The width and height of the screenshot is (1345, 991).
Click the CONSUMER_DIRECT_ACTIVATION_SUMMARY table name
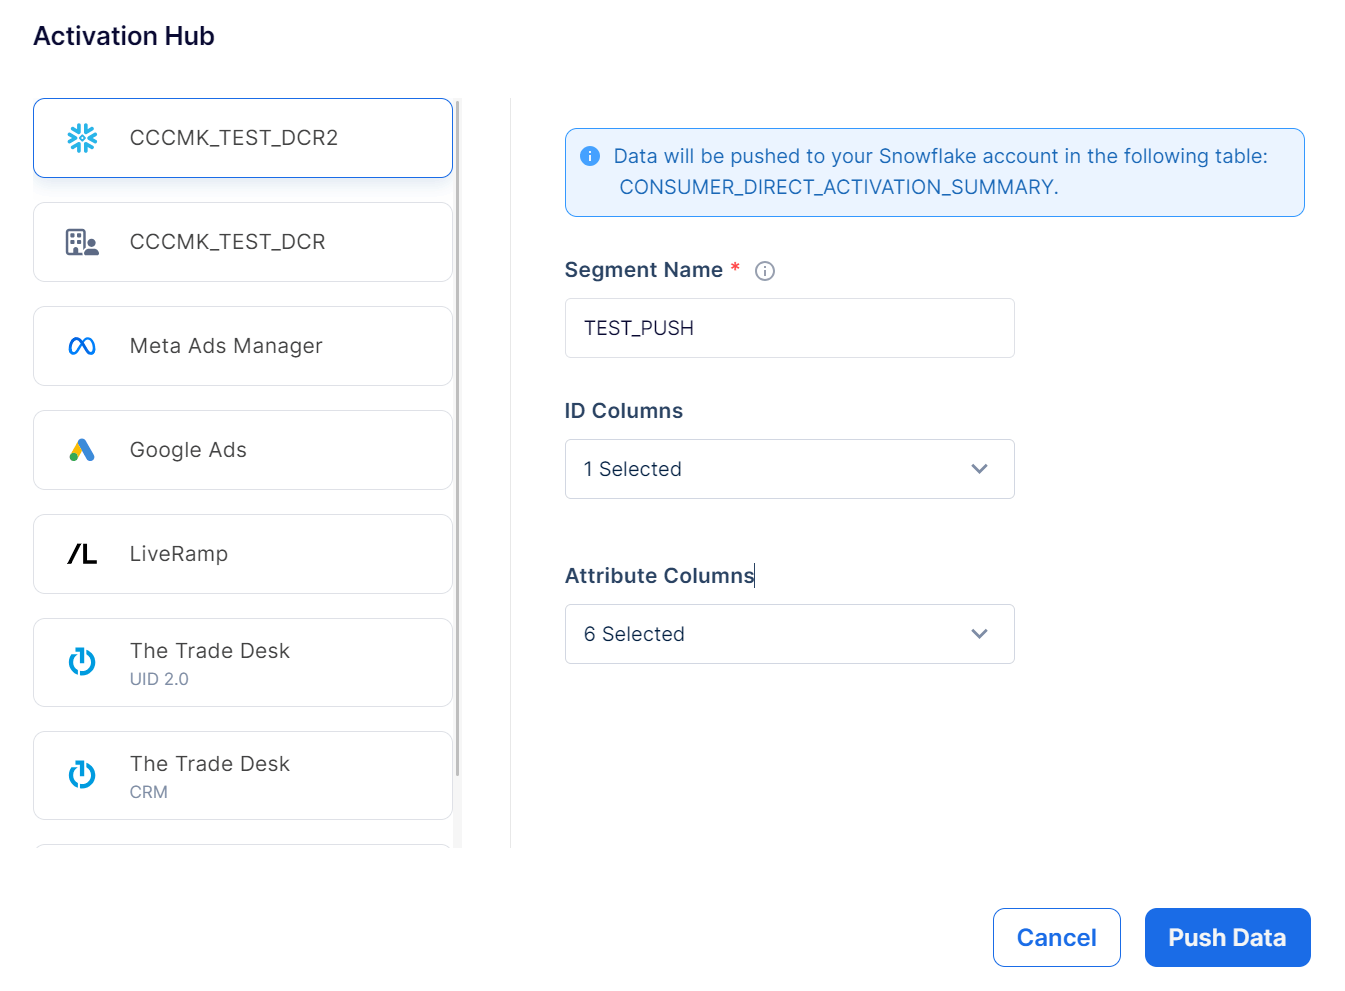(x=836, y=187)
